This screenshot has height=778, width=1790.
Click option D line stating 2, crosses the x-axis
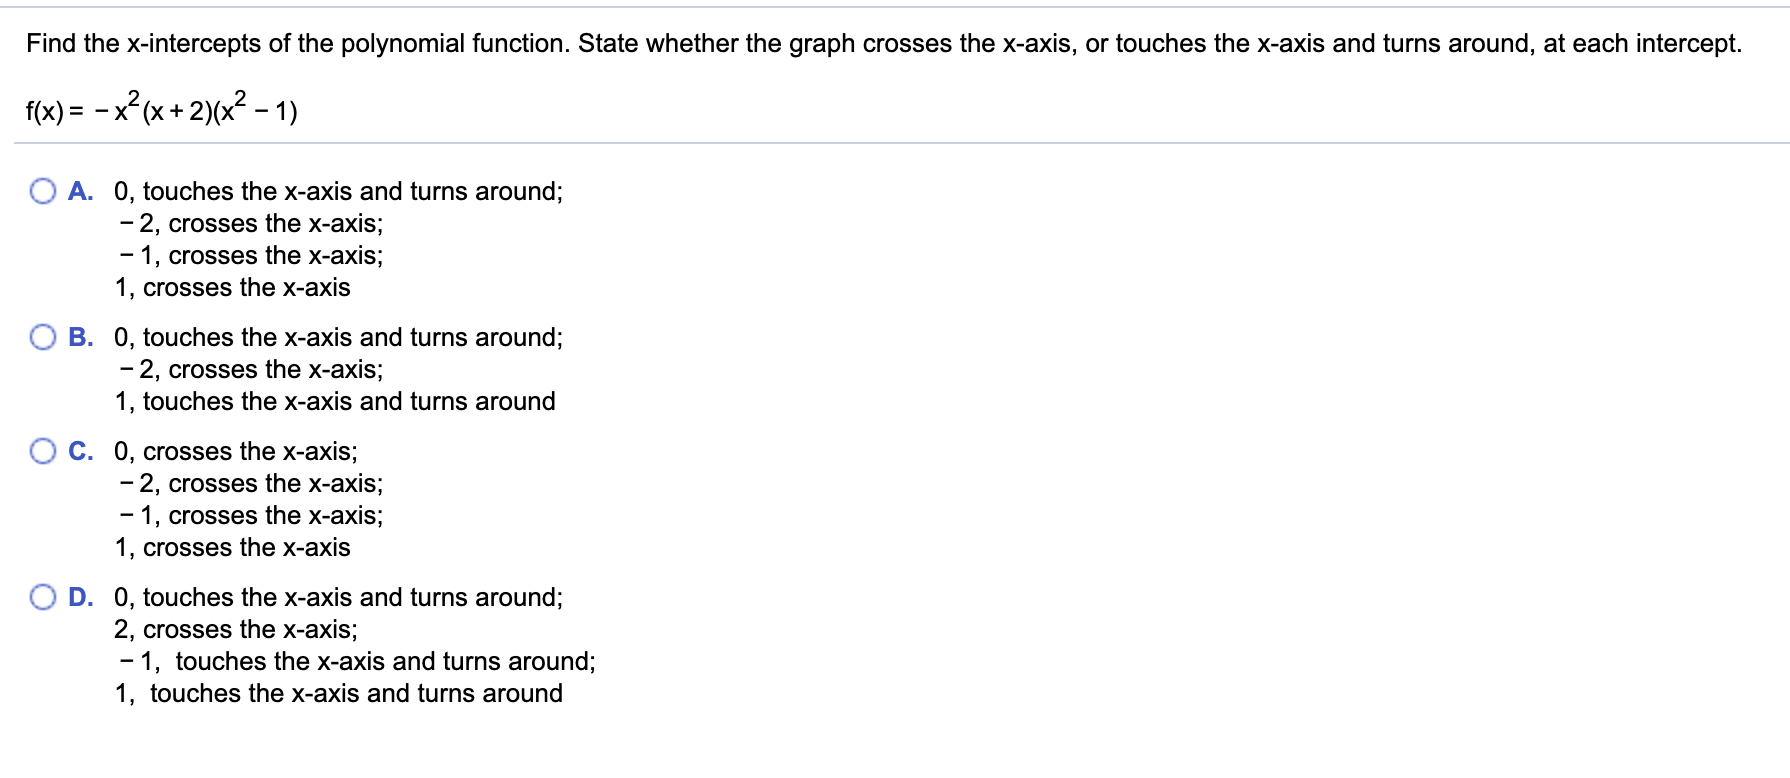pyautogui.click(x=235, y=629)
